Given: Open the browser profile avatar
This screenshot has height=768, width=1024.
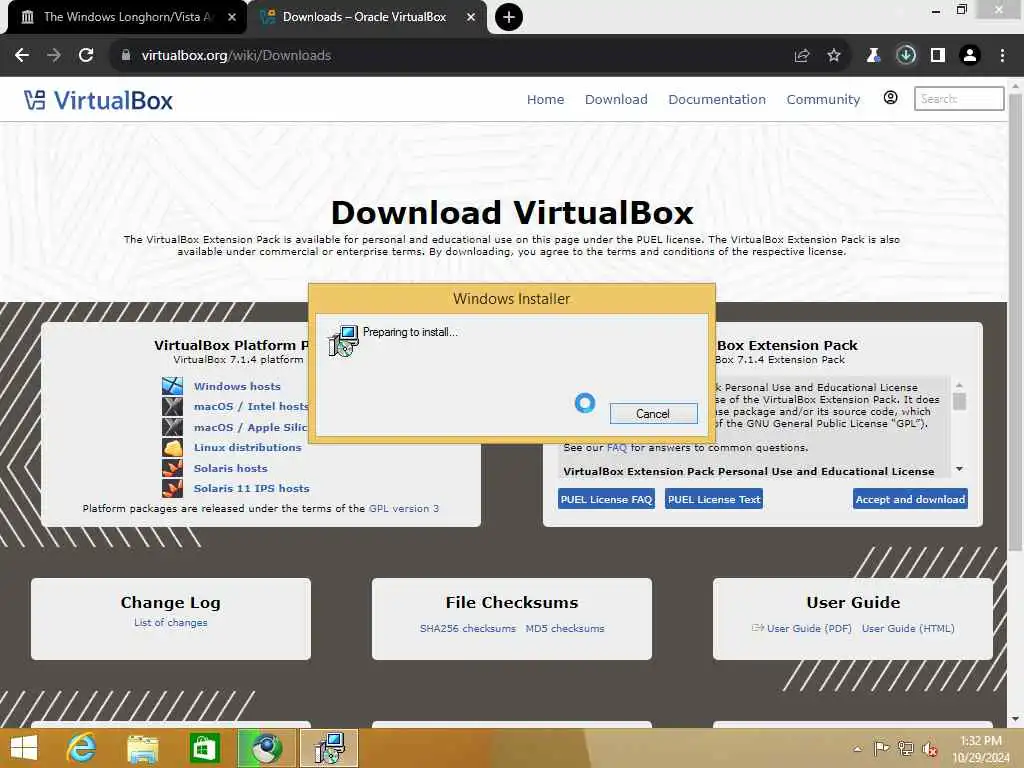Looking at the screenshot, I should 970,56.
